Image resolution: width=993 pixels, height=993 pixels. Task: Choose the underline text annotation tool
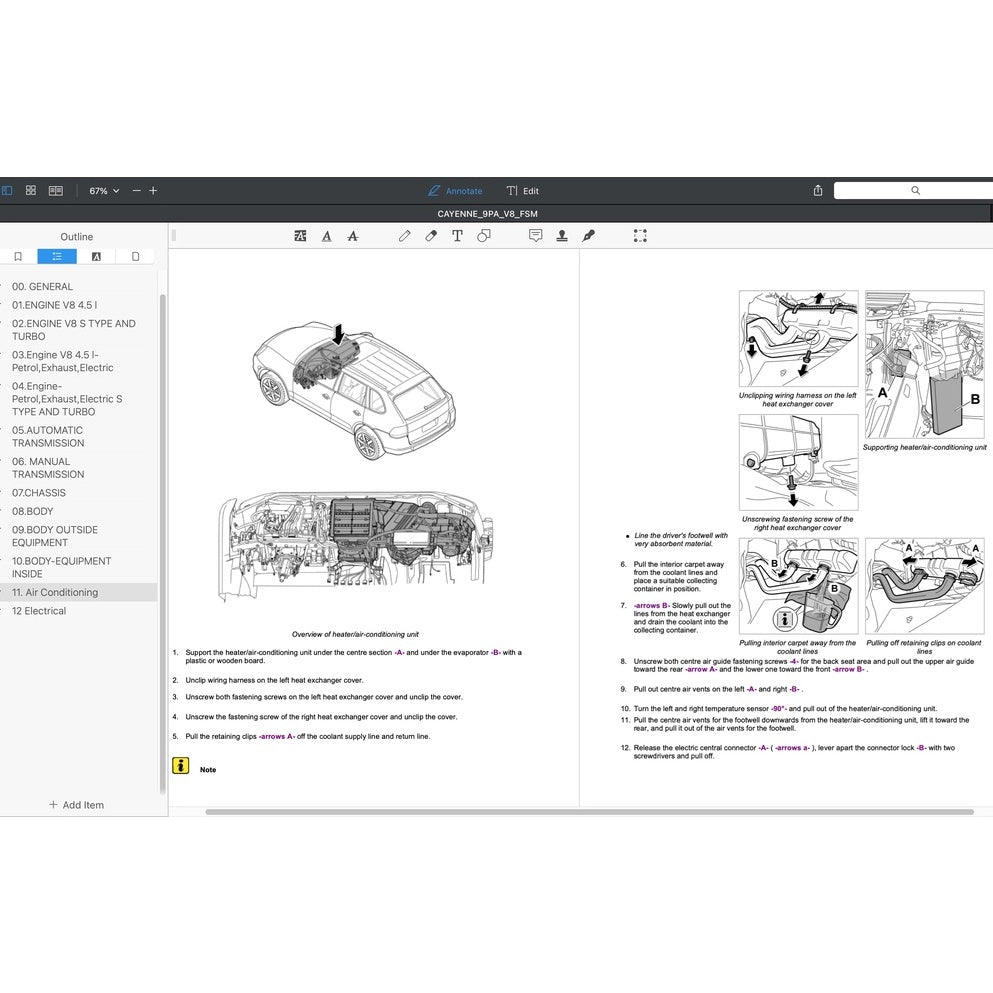(x=326, y=236)
